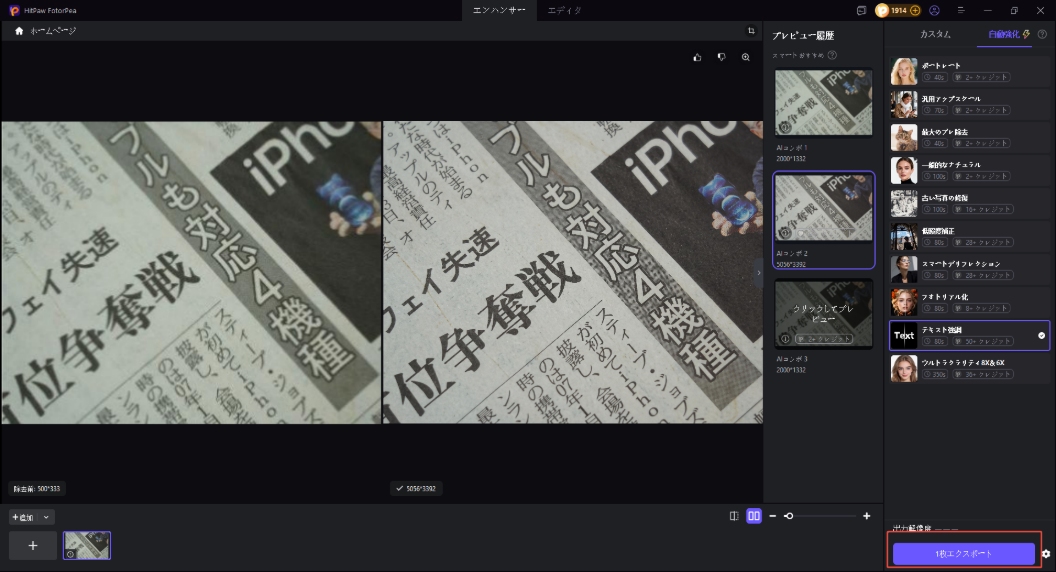The height and width of the screenshot is (572, 1056).
Task: Click the 1枚エクスポート button
Action: coord(964,554)
